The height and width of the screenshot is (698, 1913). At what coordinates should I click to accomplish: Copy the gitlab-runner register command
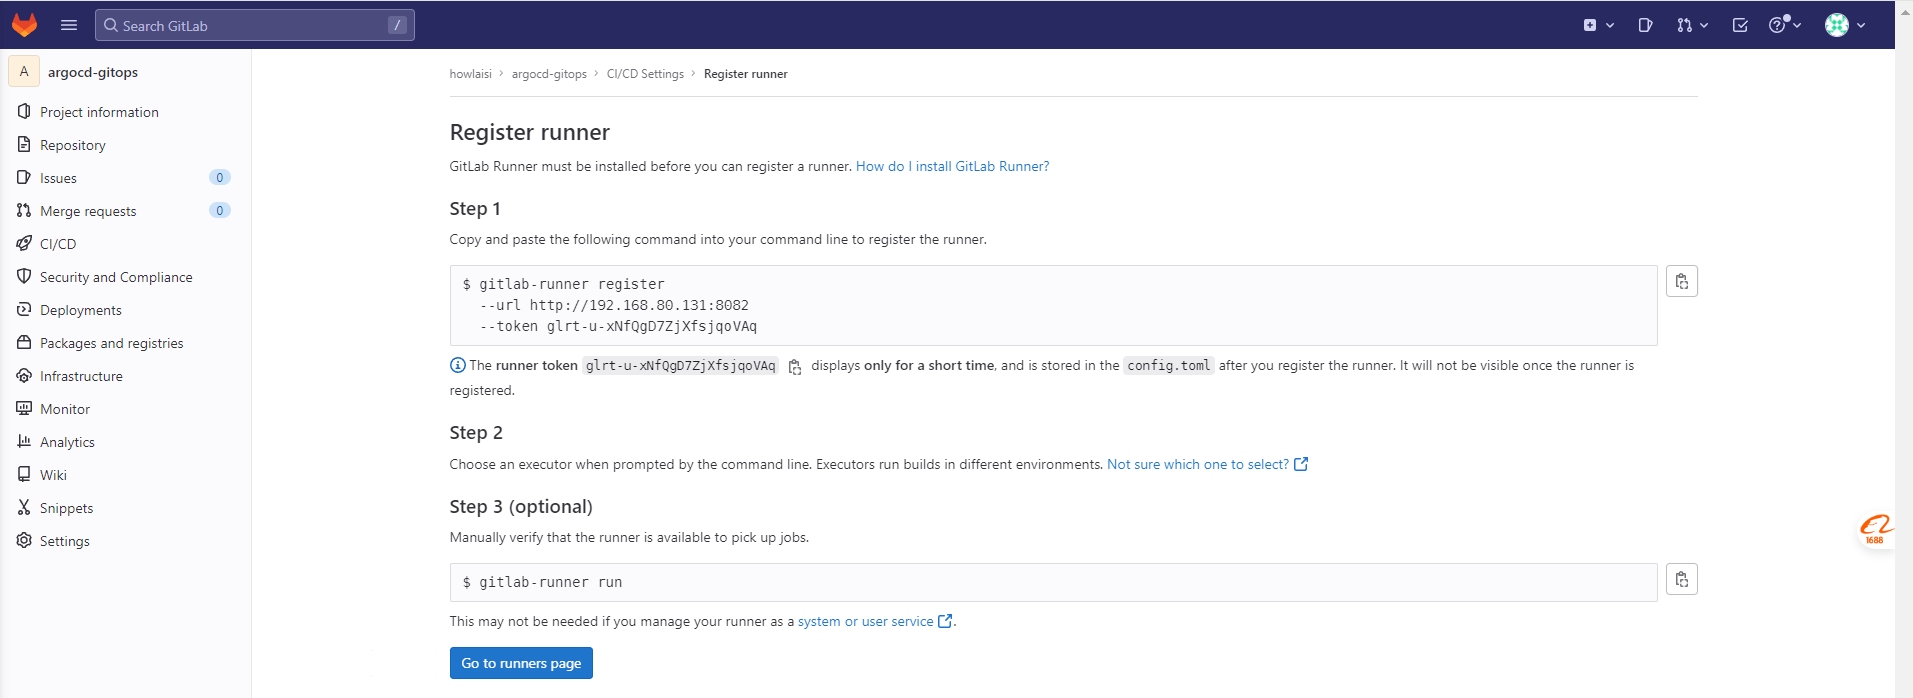pyautogui.click(x=1681, y=282)
